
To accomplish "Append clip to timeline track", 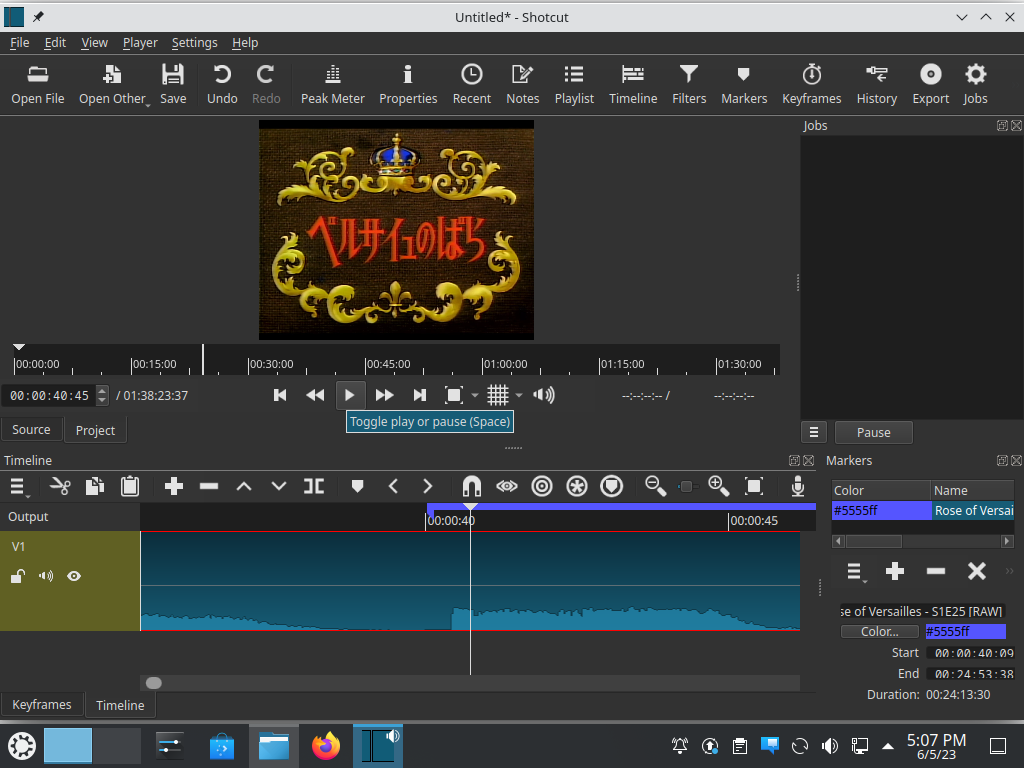I will coord(174,487).
